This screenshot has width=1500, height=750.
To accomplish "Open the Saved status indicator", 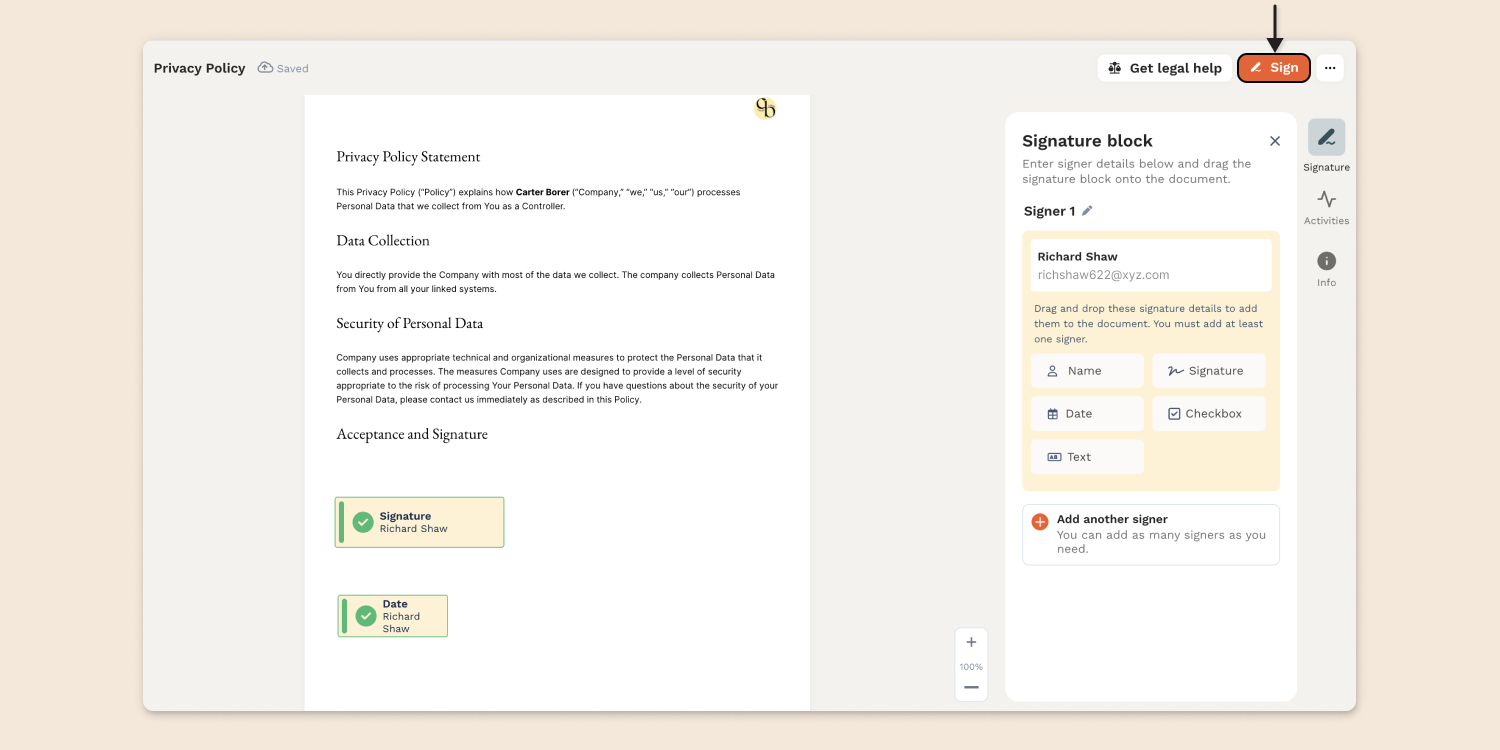I will pyautogui.click(x=283, y=67).
